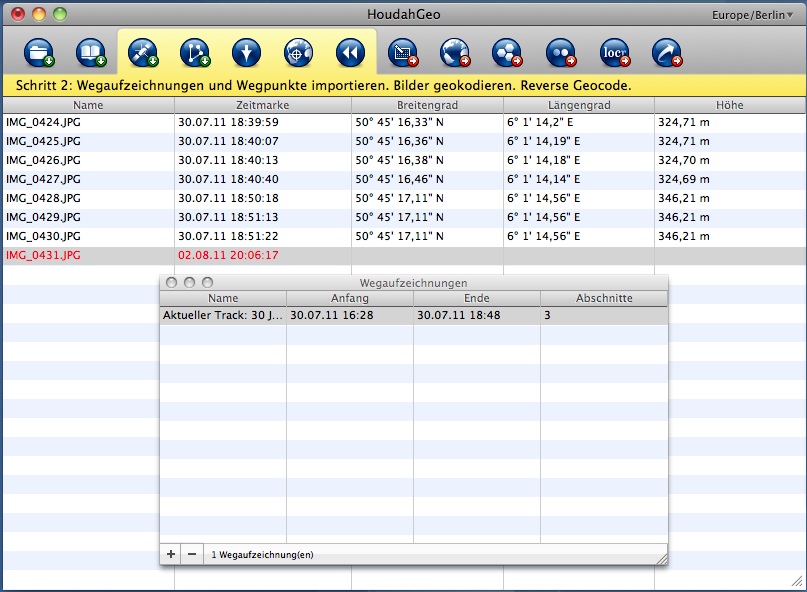Click altitude value 324,69 m
The image size is (807, 592).
pyautogui.click(x=683, y=179)
